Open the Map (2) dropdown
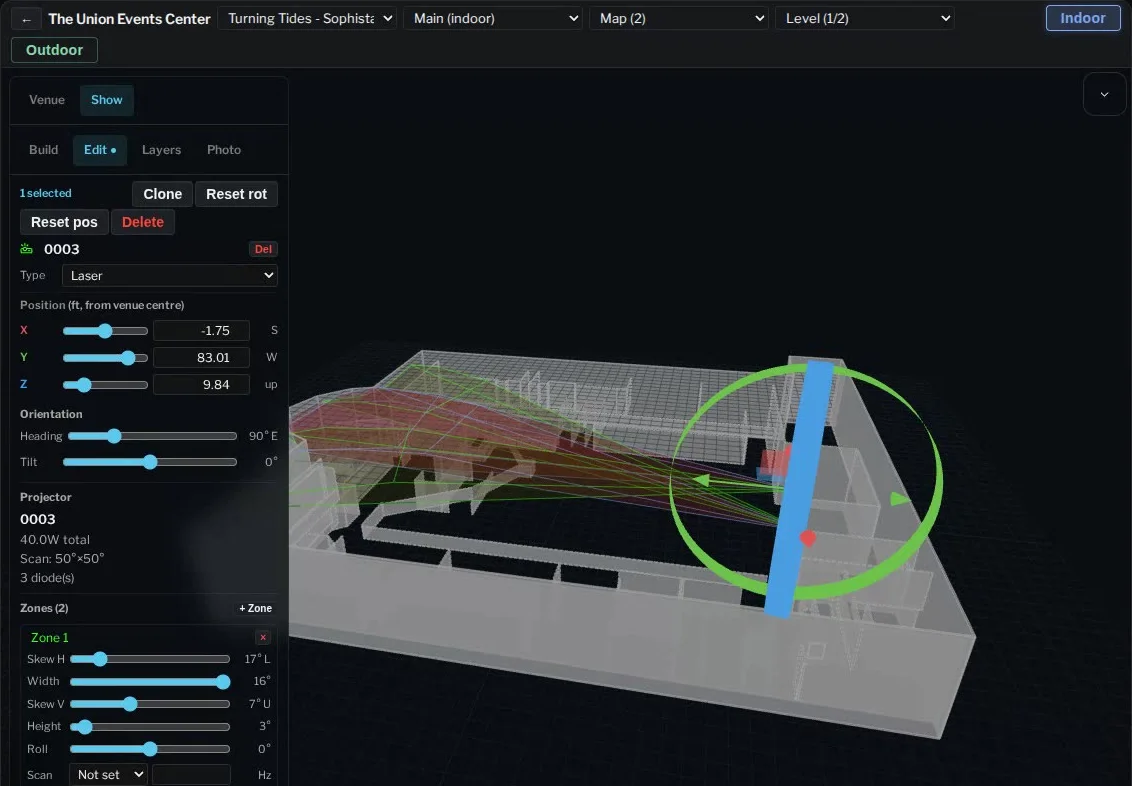Image resolution: width=1132 pixels, height=786 pixels. click(x=680, y=19)
